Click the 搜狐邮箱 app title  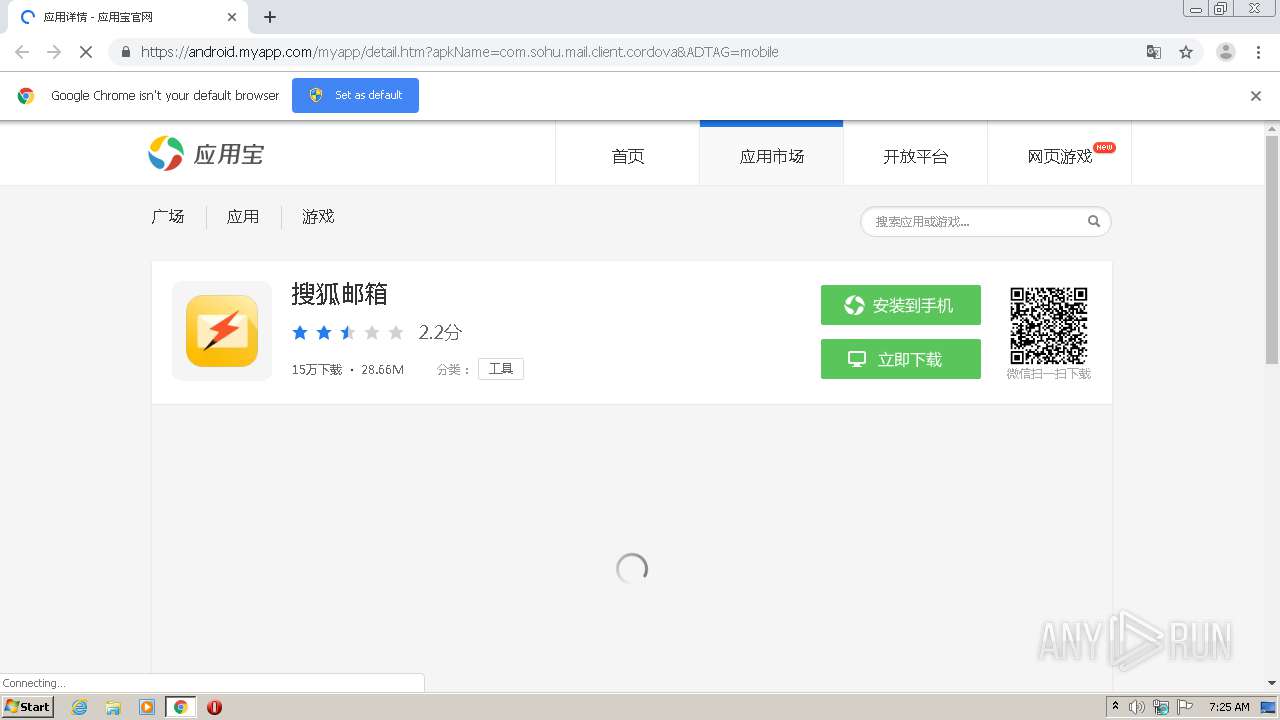[339, 294]
